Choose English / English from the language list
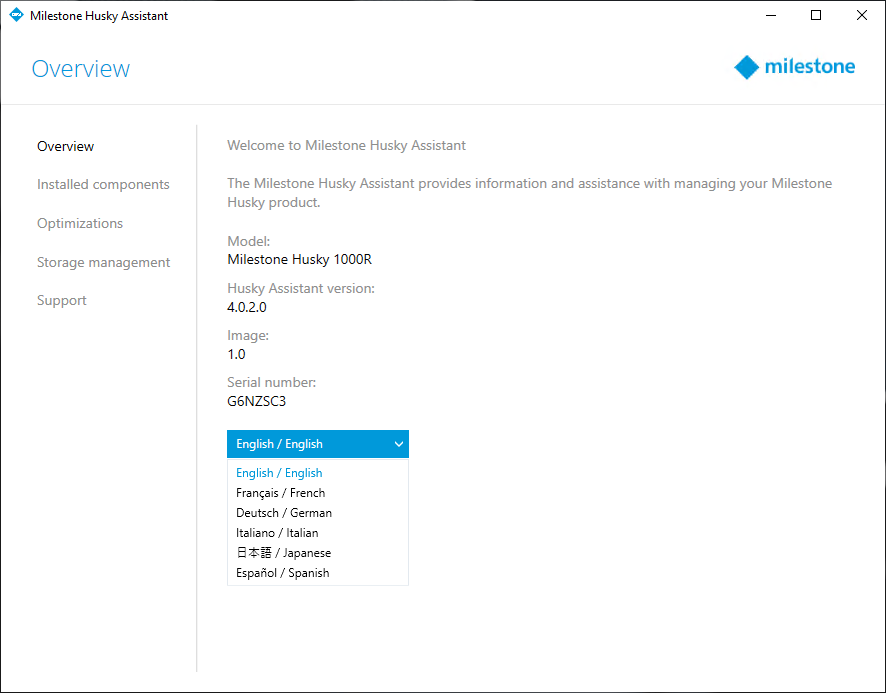Image resolution: width=886 pixels, height=693 pixels. point(279,473)
